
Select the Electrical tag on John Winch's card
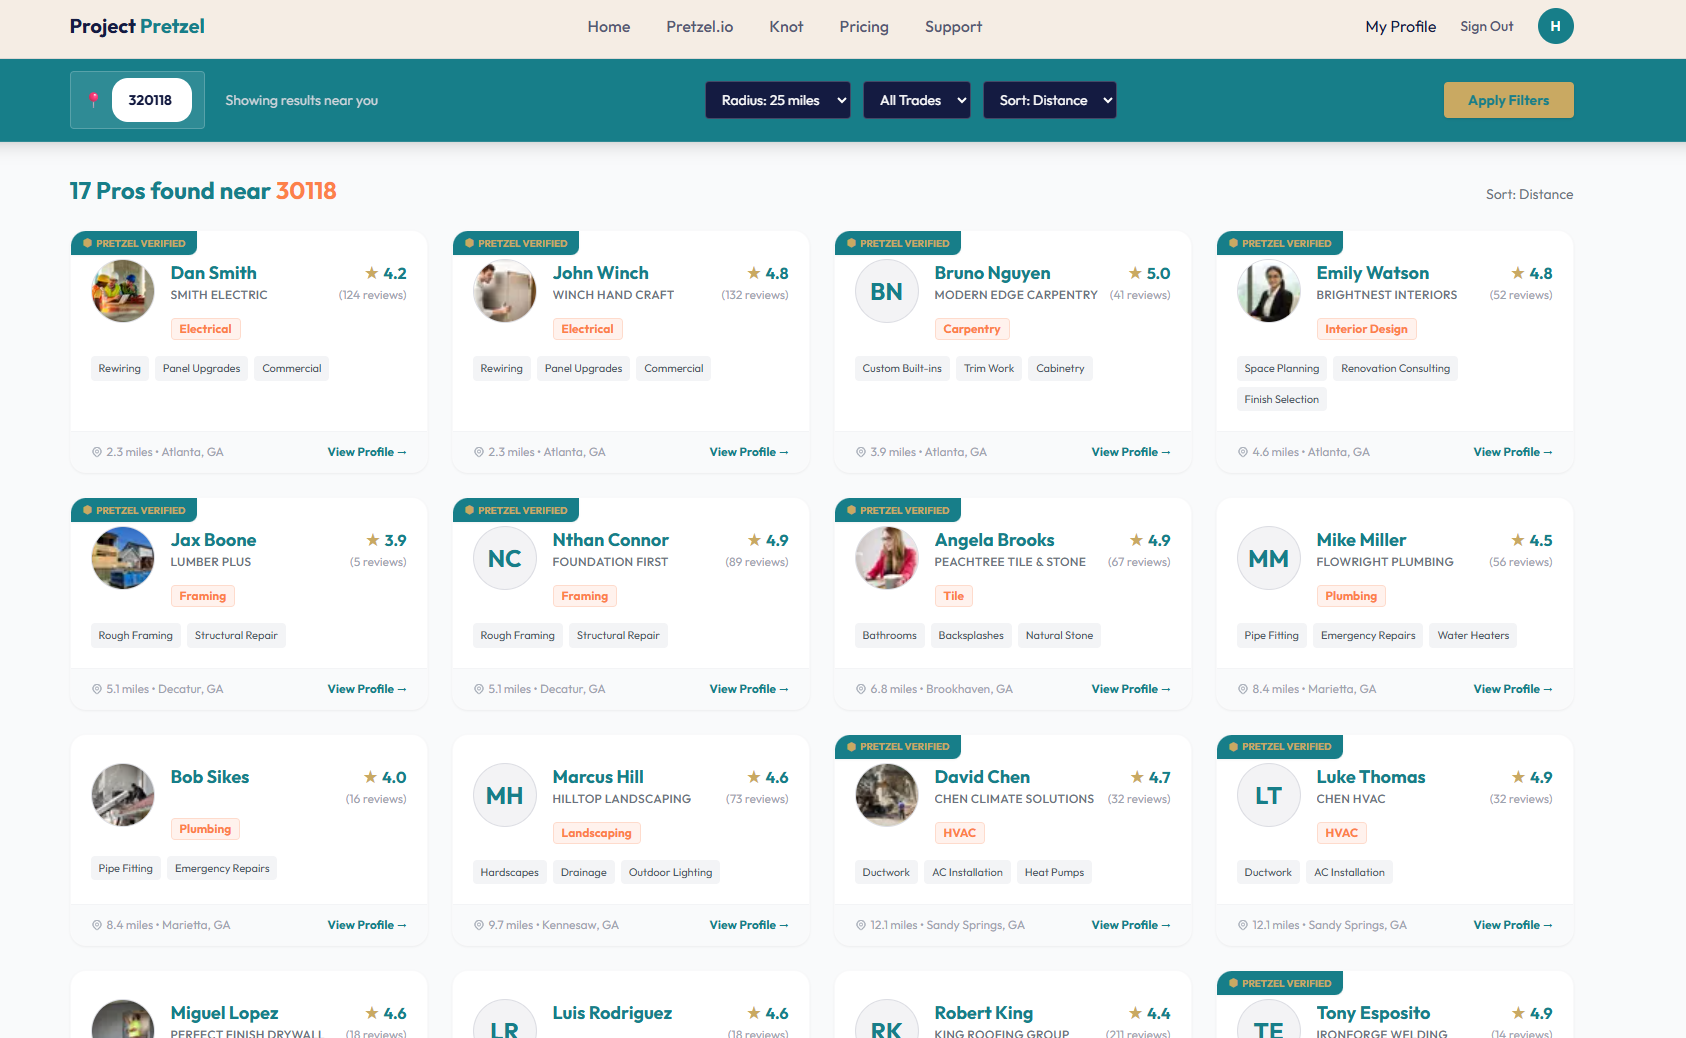click(x=587, y=328)
